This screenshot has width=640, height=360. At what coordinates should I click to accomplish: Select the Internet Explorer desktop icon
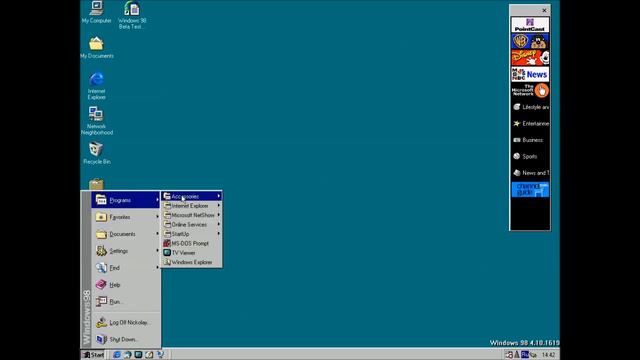click(96, 86)
